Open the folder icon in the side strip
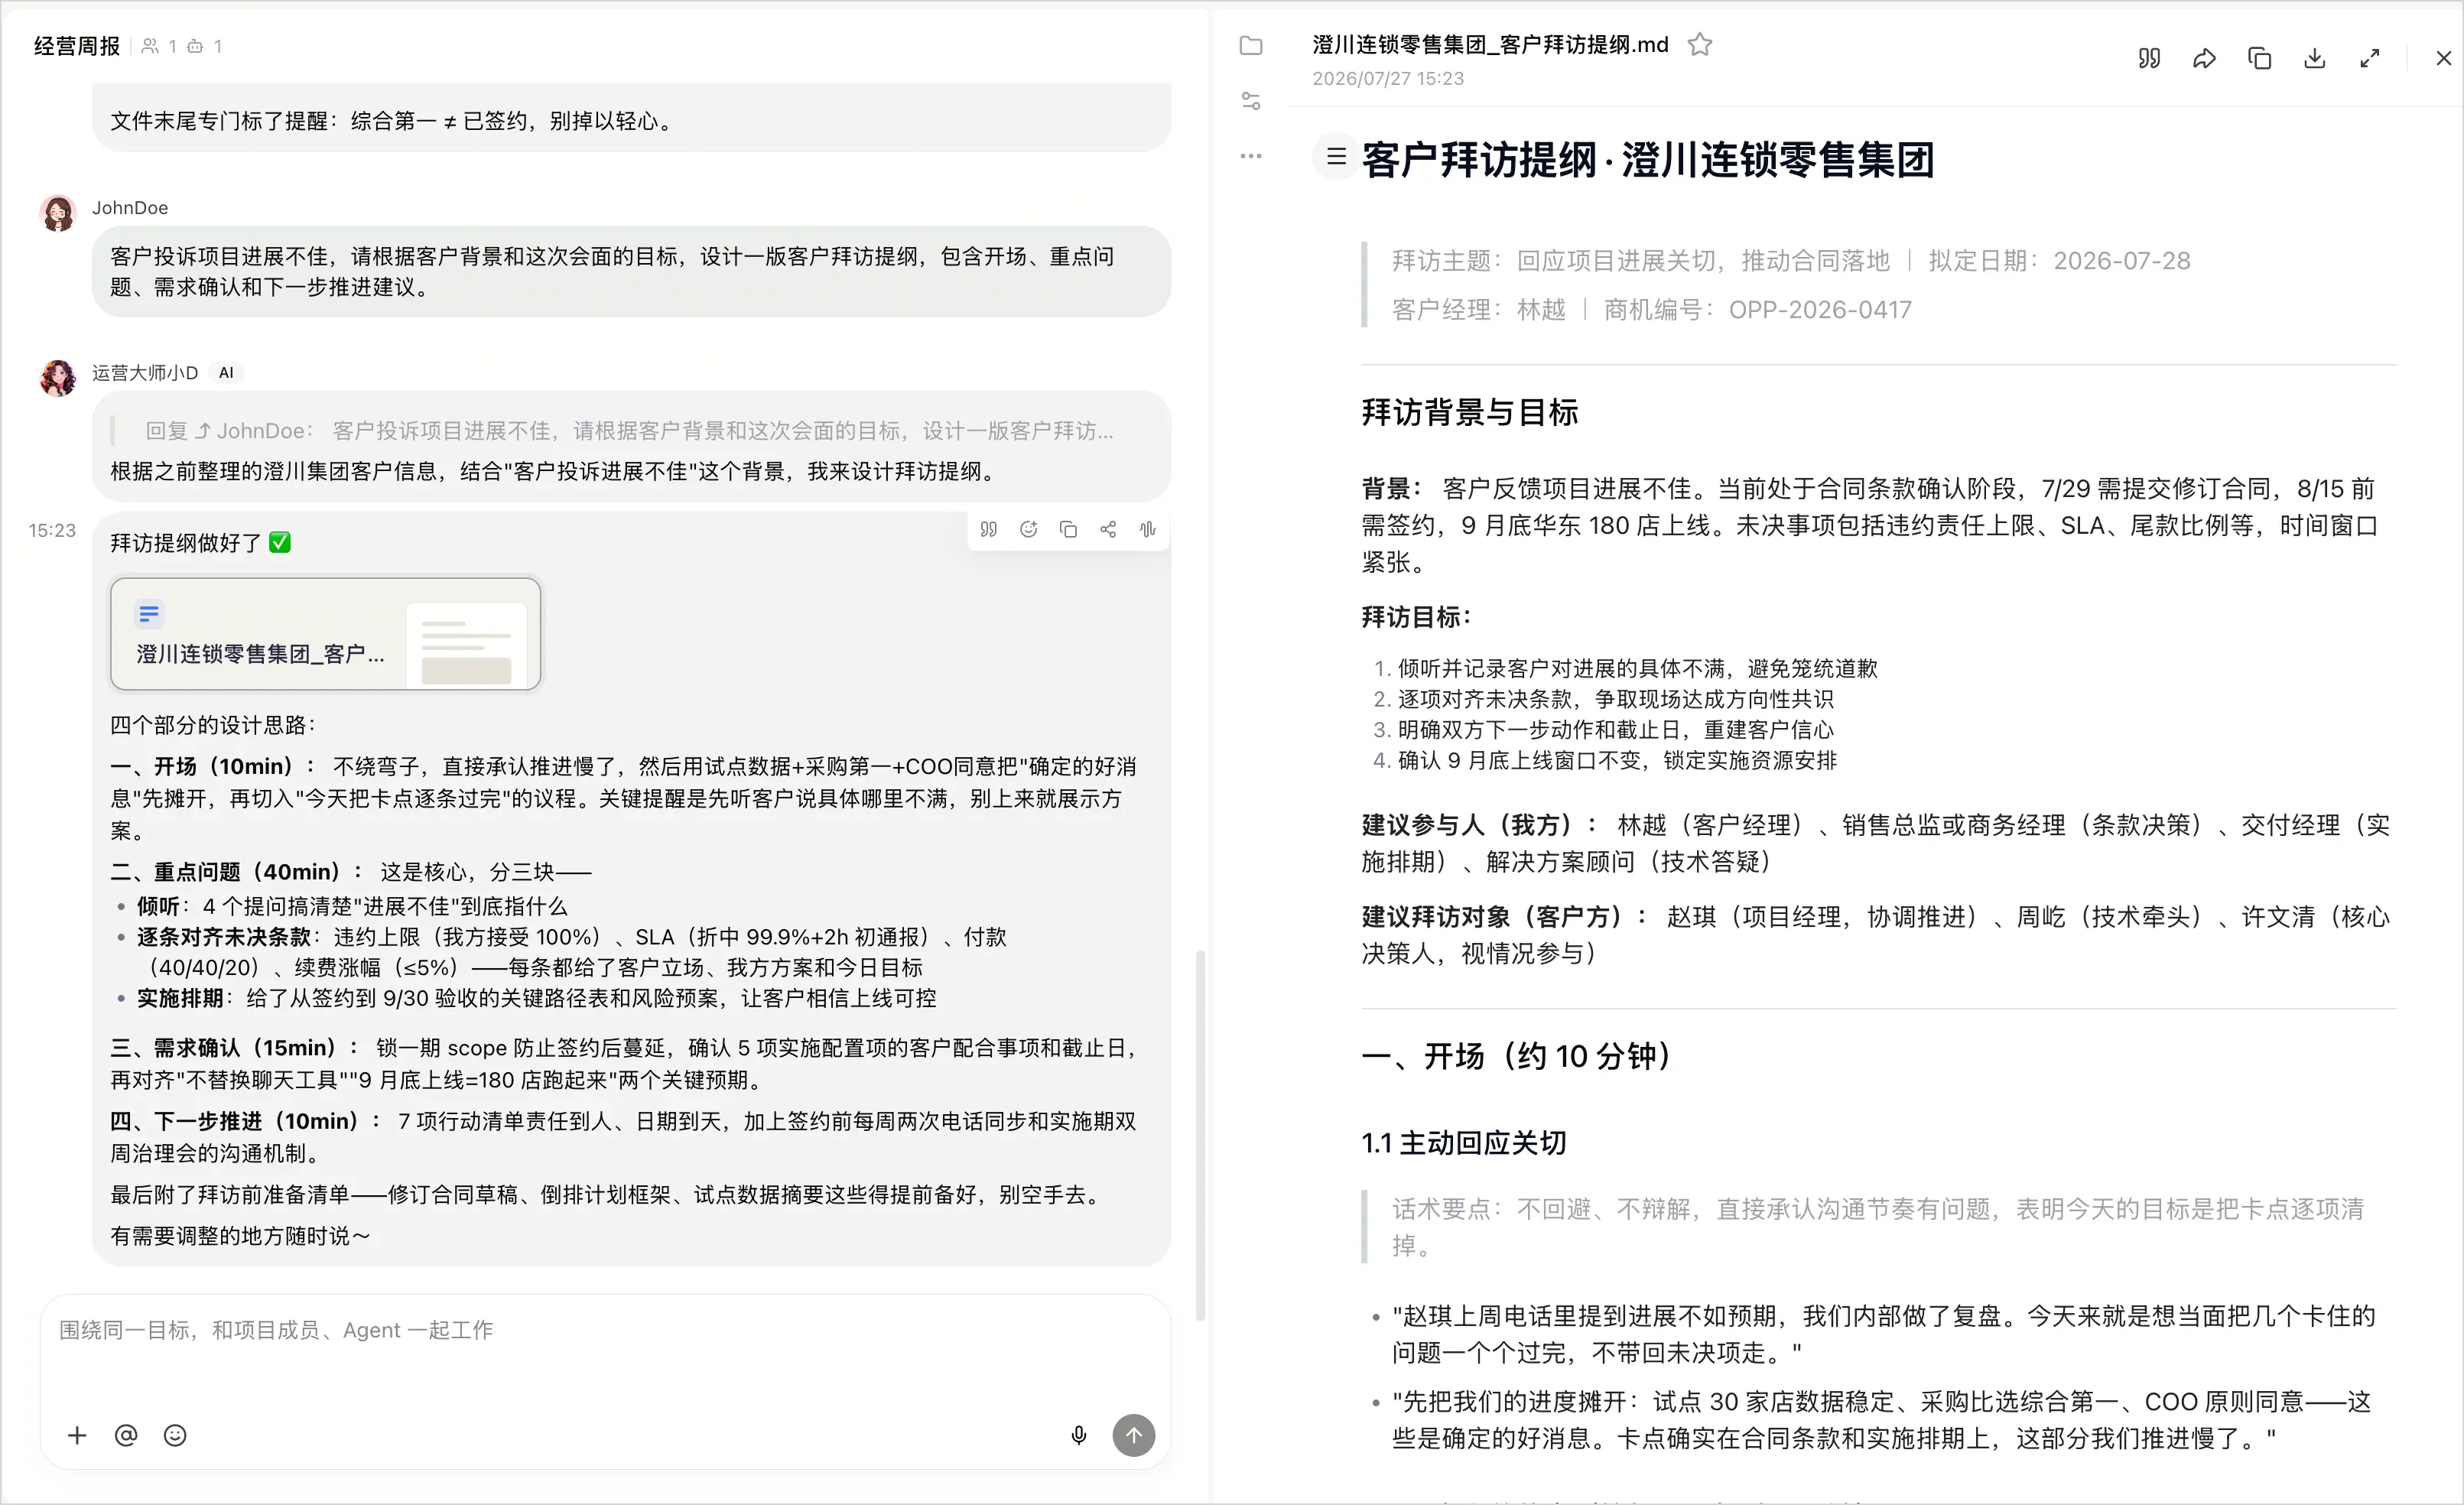2464x1505 pixels. click(1251, 45)
